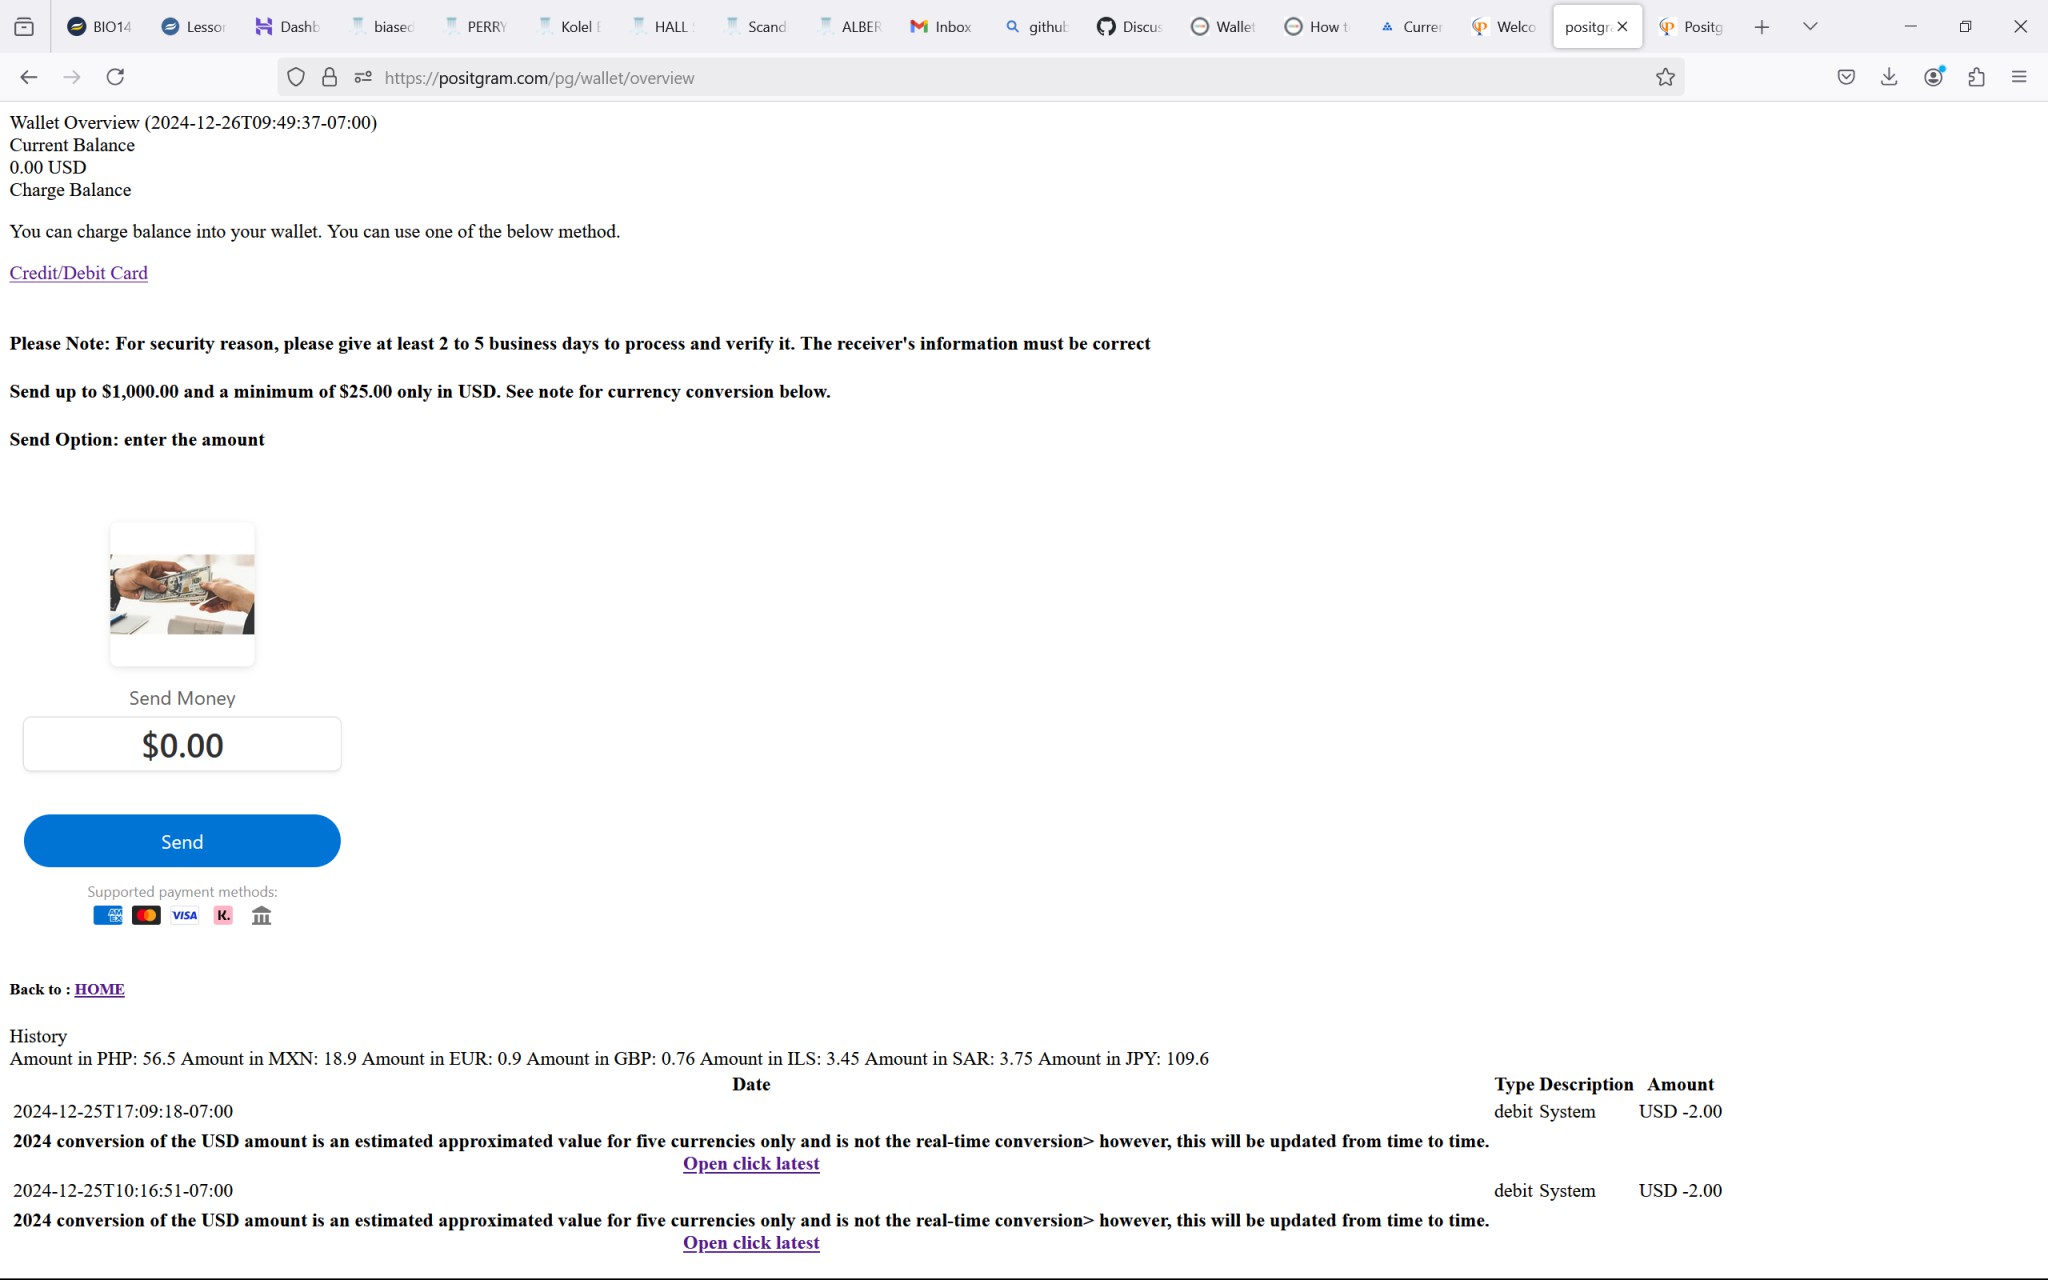Click the tracking protection shield icon

tap(296, 77)
